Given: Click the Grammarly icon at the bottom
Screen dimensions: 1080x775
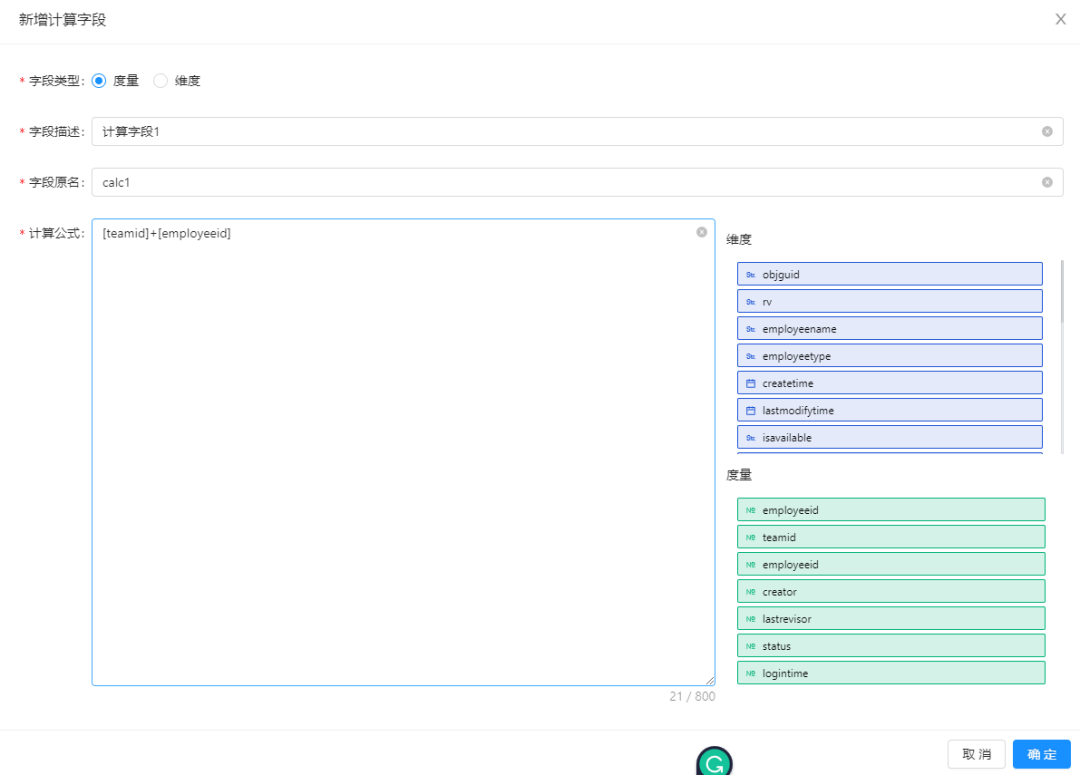Looking at the screenshot, I should click(714, 764).
